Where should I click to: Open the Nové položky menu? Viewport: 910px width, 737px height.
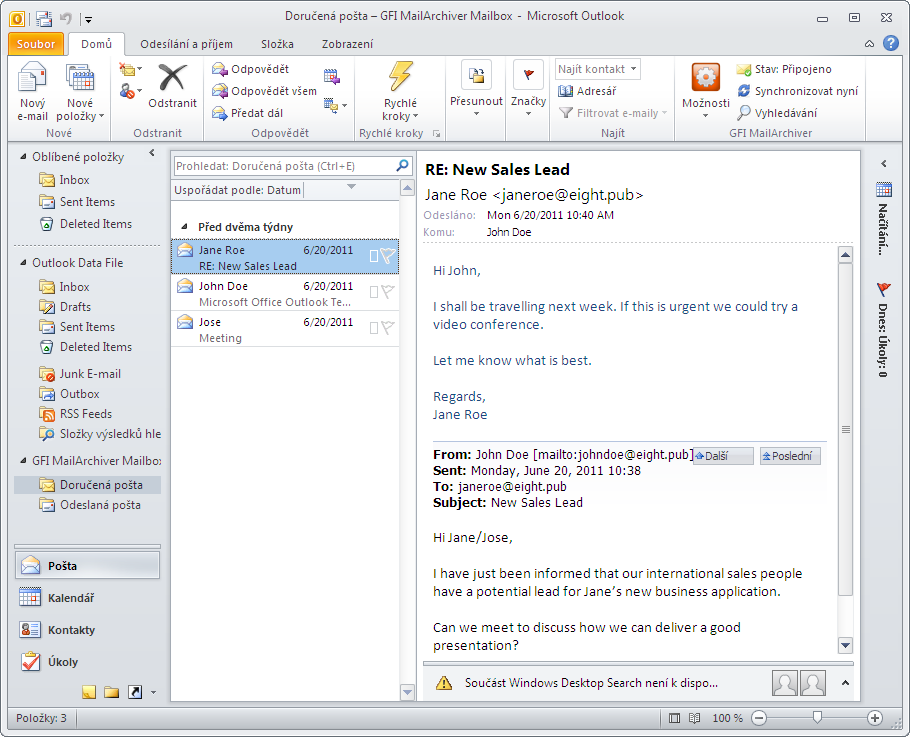(80, 92)
